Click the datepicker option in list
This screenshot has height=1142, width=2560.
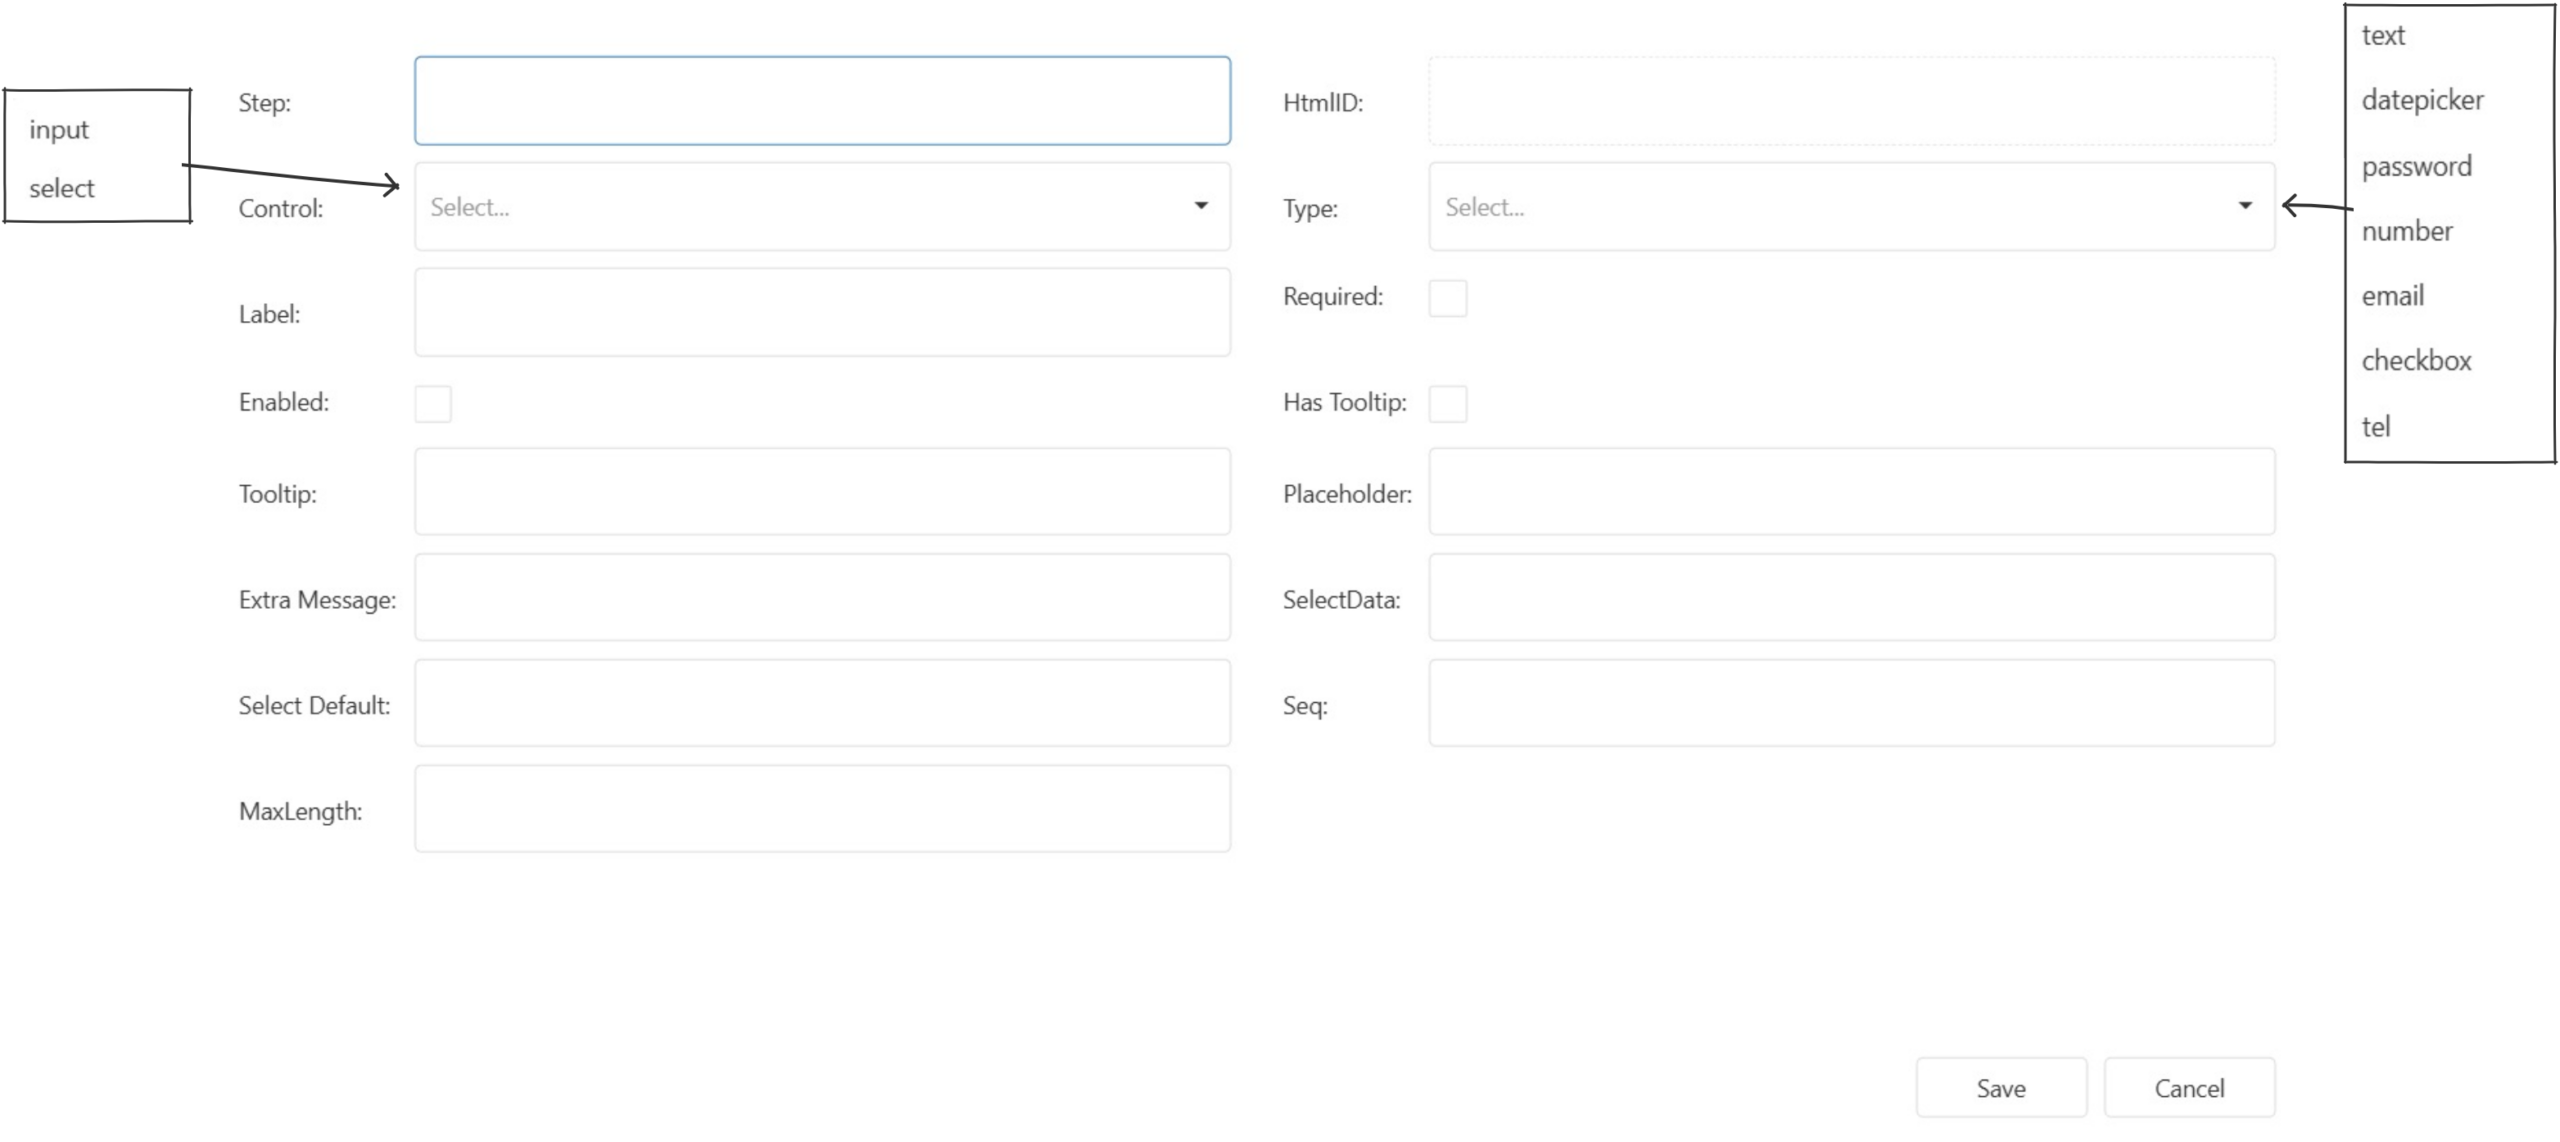point(2422,100)
